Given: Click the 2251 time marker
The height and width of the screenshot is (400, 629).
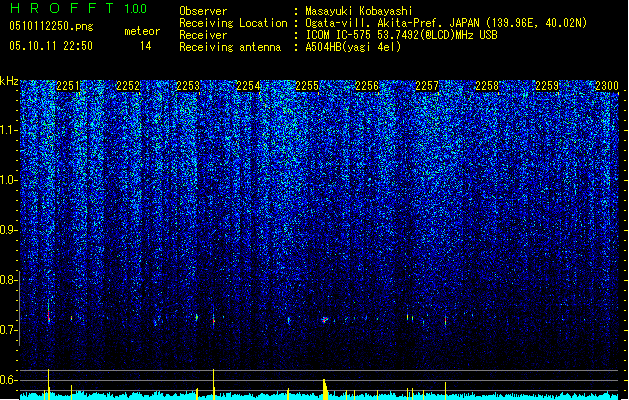Looking at the screenshot, I should 68,86.
